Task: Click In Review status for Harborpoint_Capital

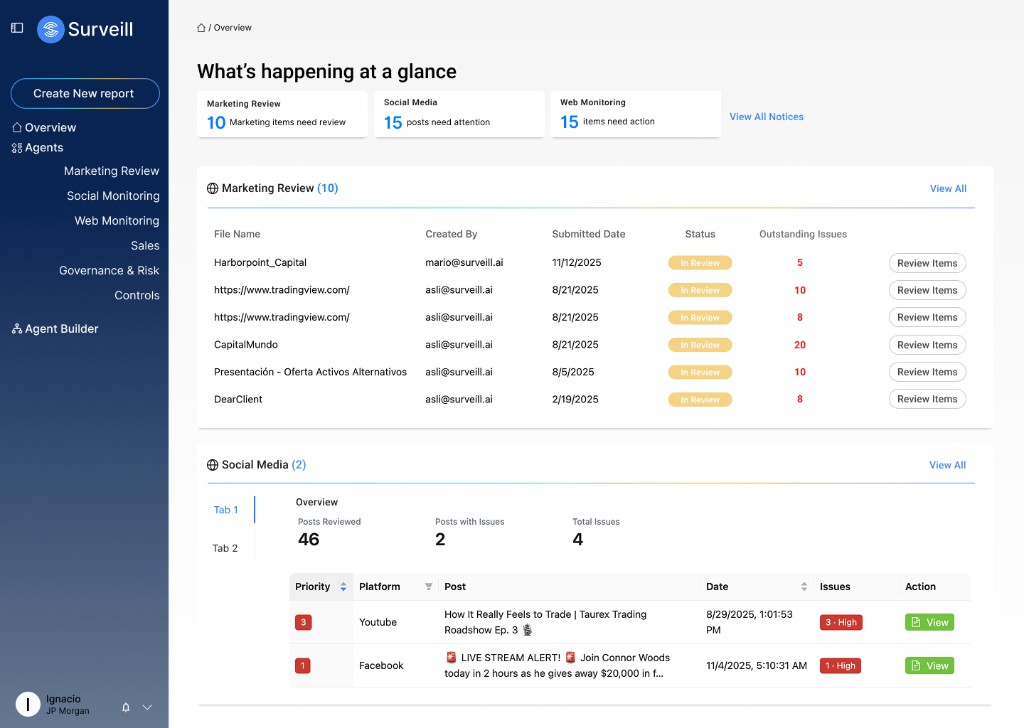Action: [x=700, y=263]
